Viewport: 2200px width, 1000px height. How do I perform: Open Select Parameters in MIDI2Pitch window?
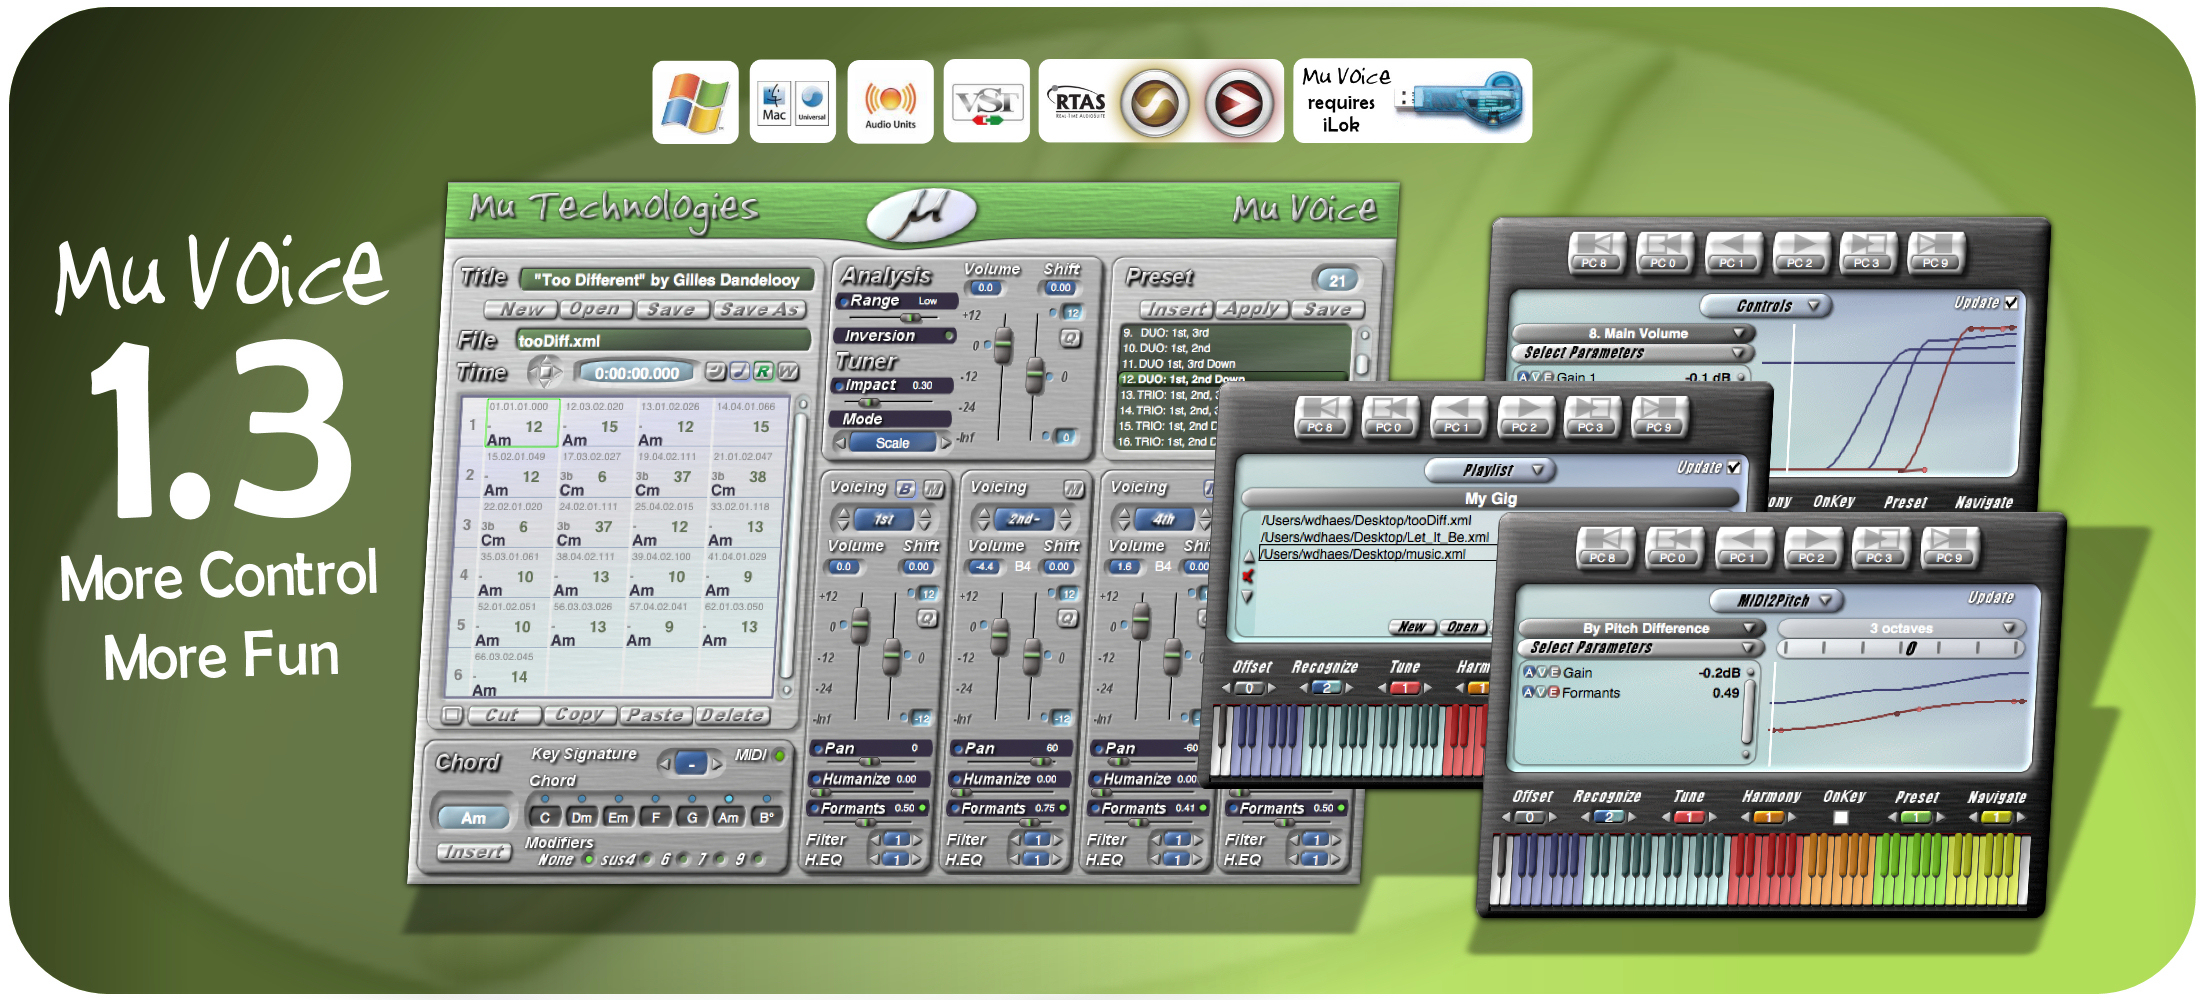point(1640,647)
